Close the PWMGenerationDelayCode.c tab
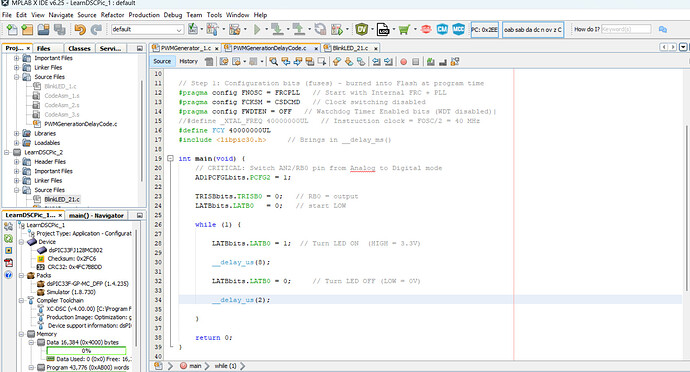The width and height of the screenshot is (690, 372). [316, 48]
